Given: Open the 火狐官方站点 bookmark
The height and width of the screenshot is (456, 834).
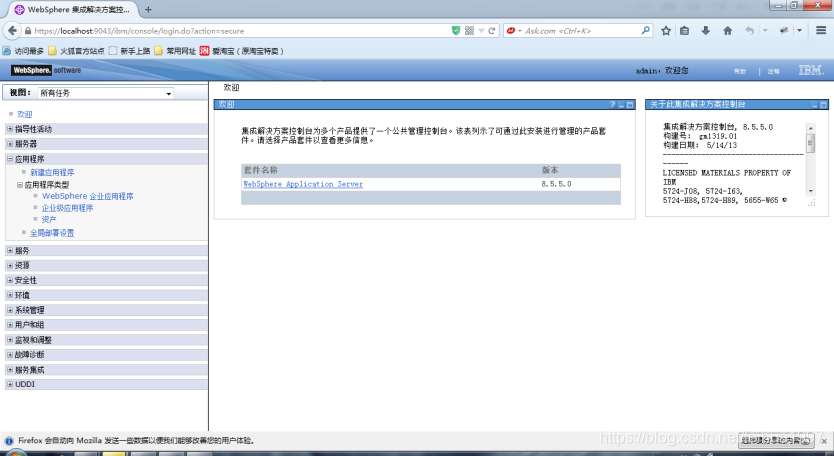Looking at the screenshot, I should [76, 51].
